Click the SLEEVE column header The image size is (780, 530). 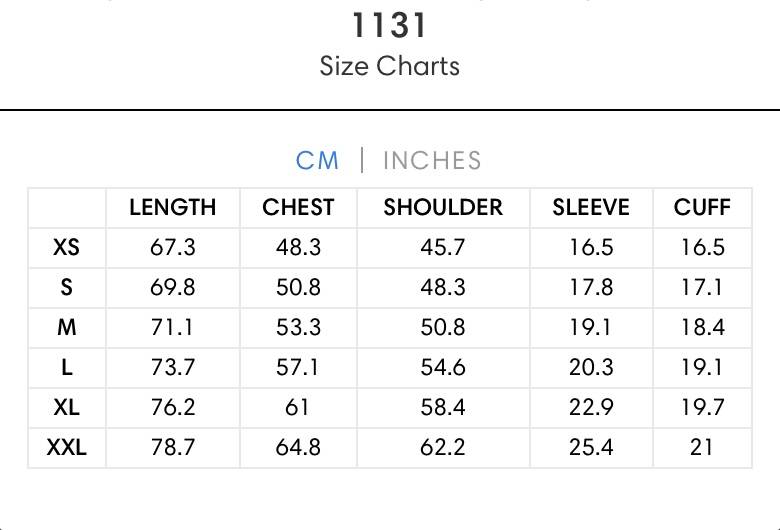tap(591, 207)
